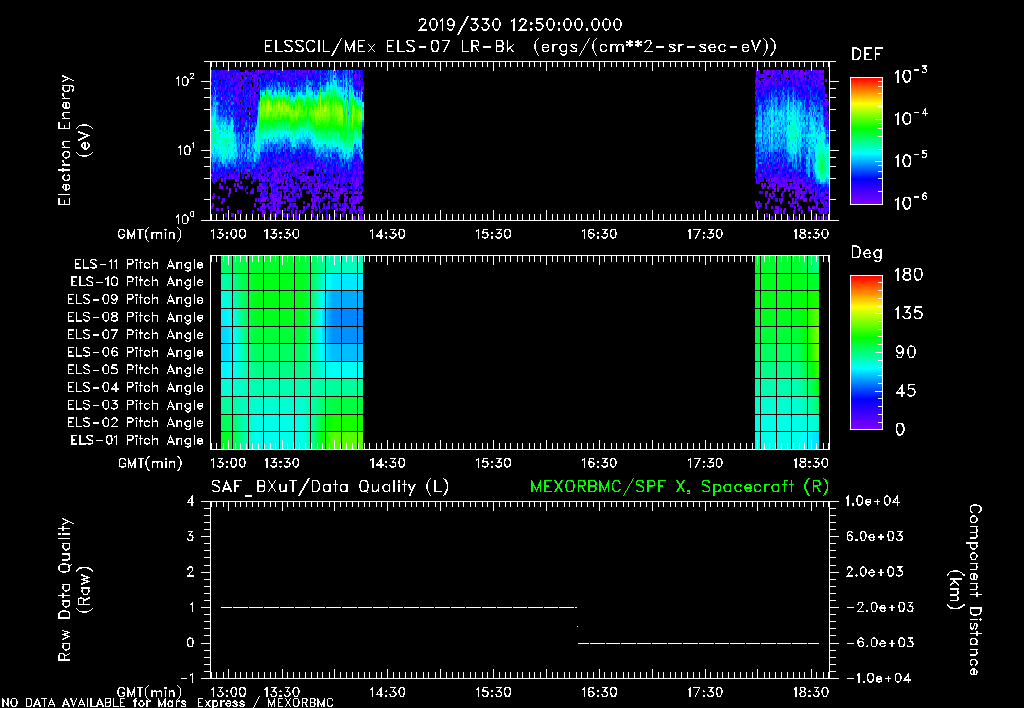Select the ELS-01 Pitch Angle row label

point(137,440)
